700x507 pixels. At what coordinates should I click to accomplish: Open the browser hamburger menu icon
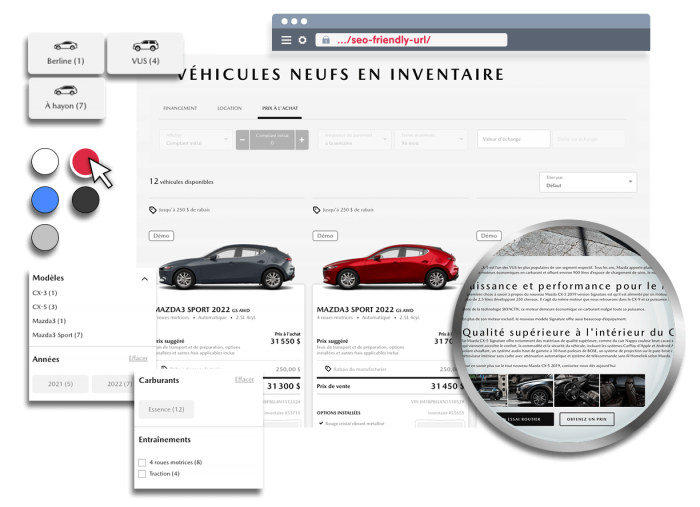(x=286, y=40)
